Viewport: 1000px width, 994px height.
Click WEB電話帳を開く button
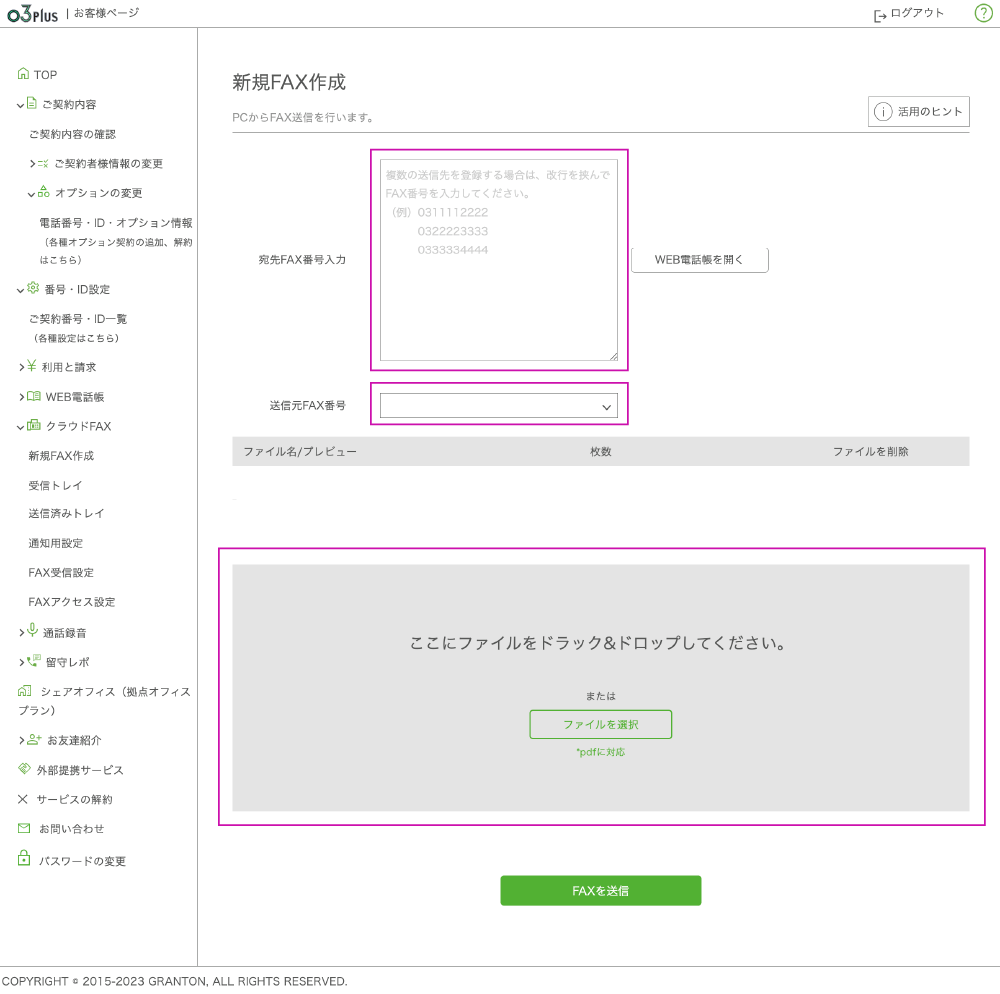point(699,260)
